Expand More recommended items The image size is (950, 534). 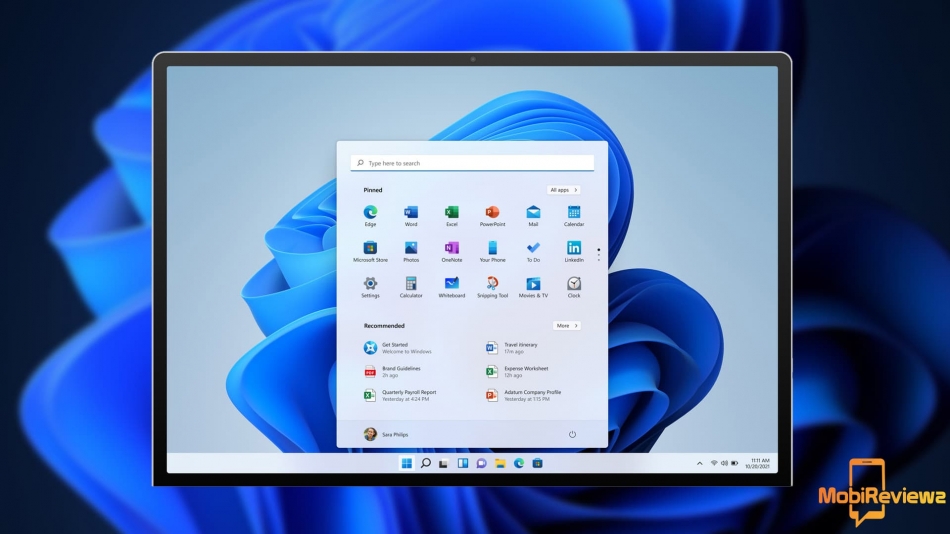566,326
